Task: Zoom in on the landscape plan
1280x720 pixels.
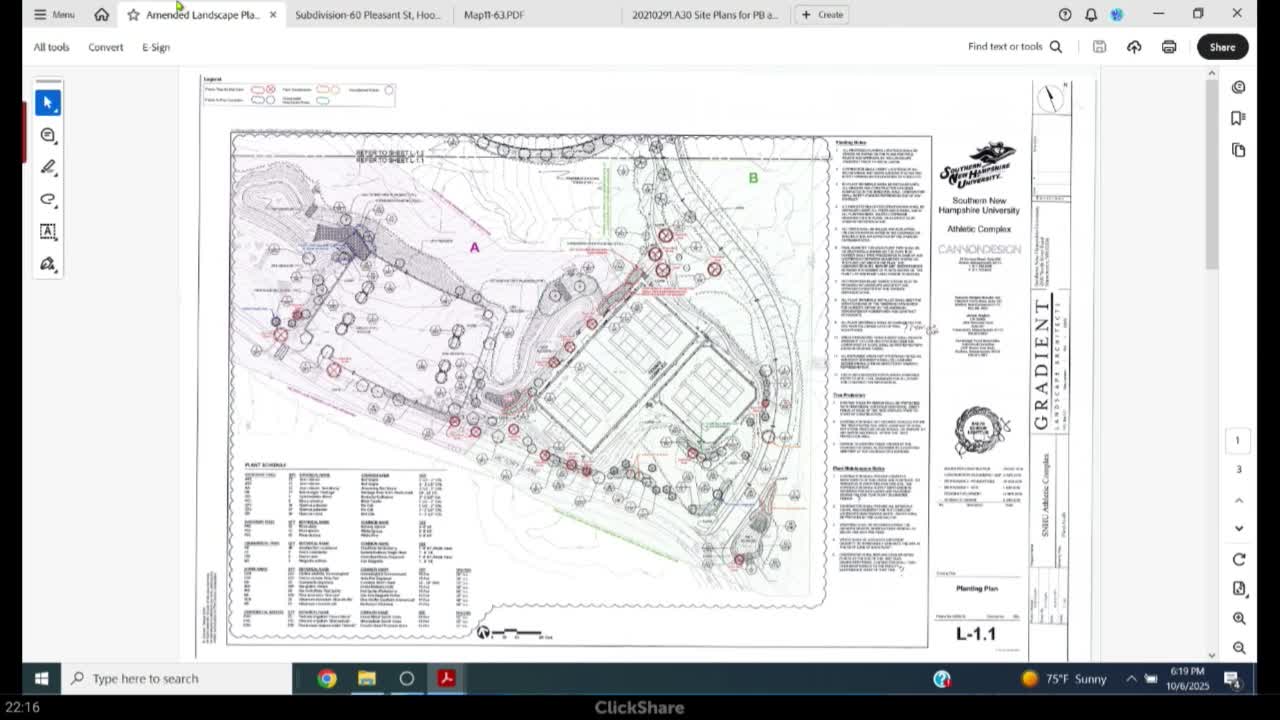Action: point(1238,618)
